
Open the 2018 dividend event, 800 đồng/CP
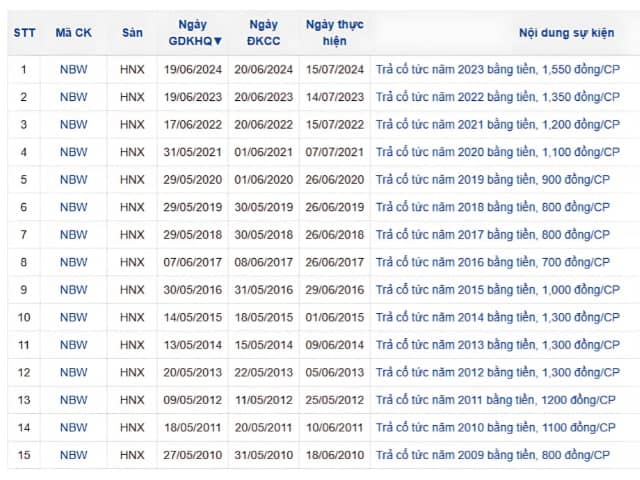tap(493, 207)
